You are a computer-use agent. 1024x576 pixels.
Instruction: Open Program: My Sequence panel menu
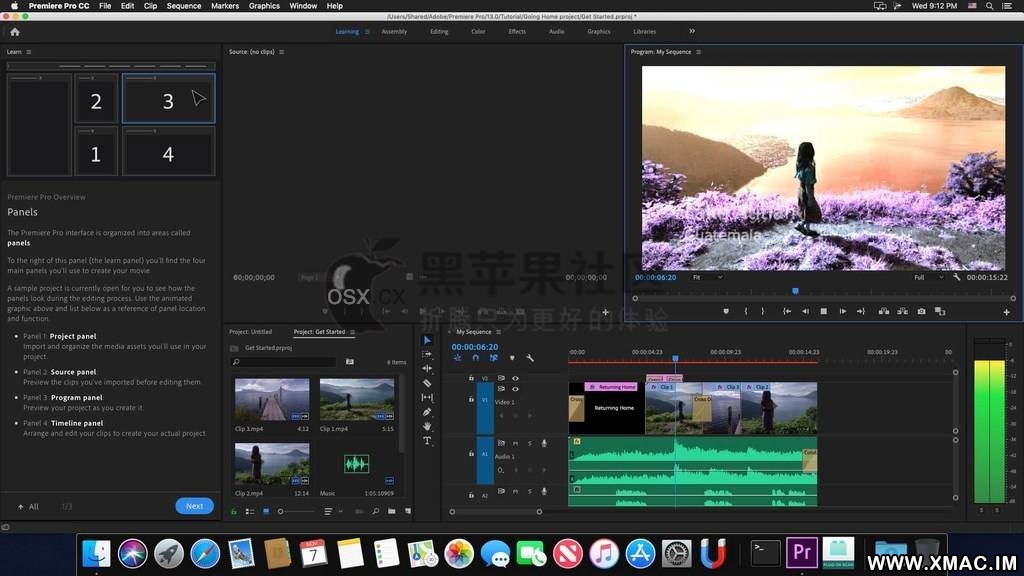pos(699,52)
